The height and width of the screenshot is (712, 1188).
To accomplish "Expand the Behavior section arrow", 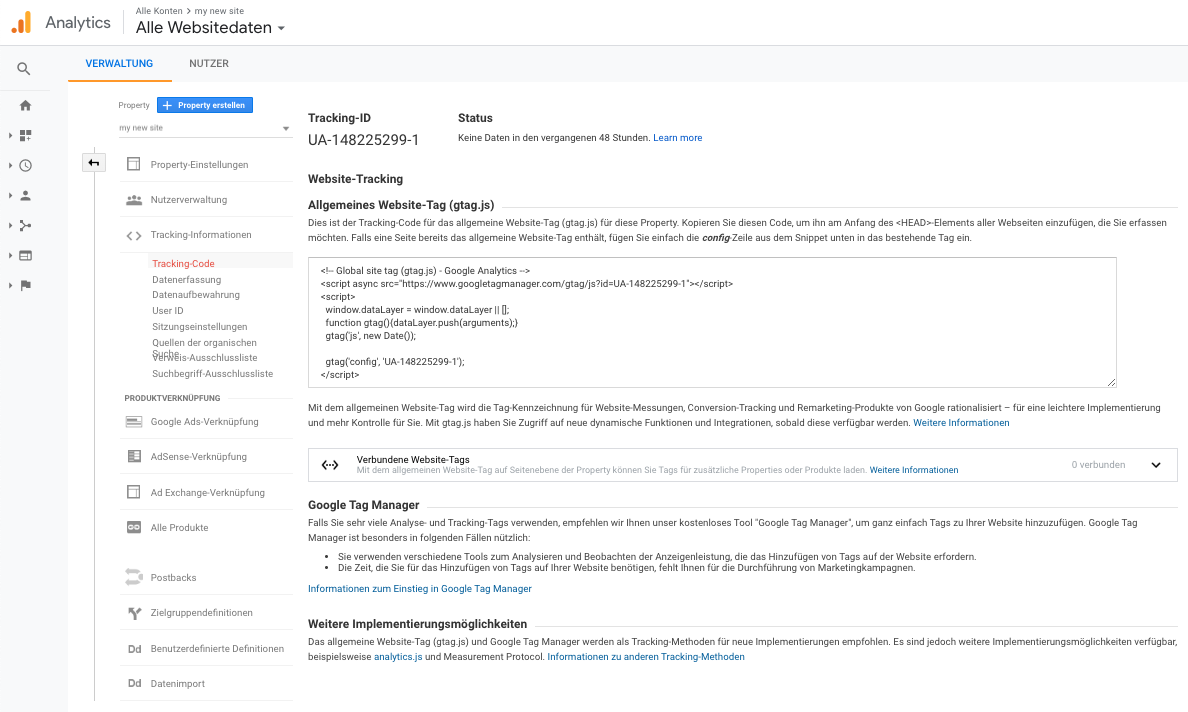I will [10, 255].
